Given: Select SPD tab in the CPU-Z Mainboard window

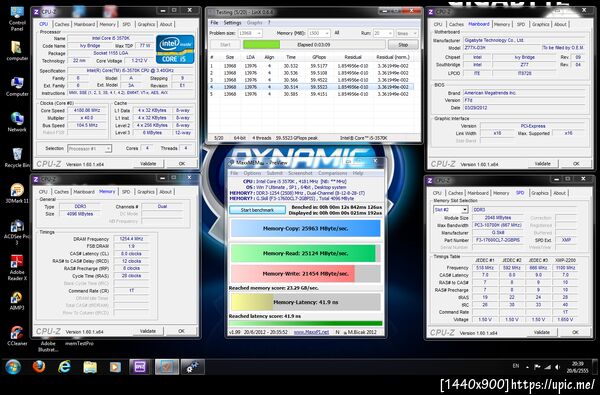Looking at the screenshot, I should 521,24.
